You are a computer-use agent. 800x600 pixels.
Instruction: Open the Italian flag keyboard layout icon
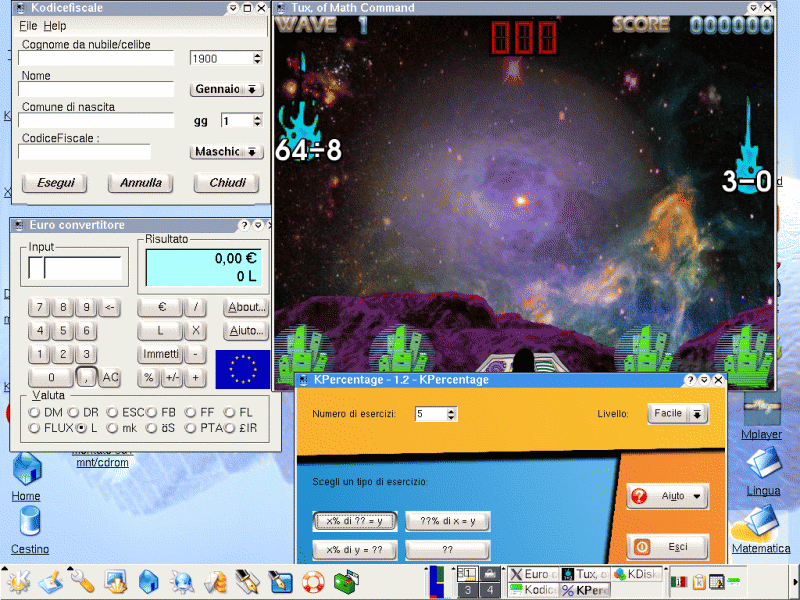click(679, 582)
